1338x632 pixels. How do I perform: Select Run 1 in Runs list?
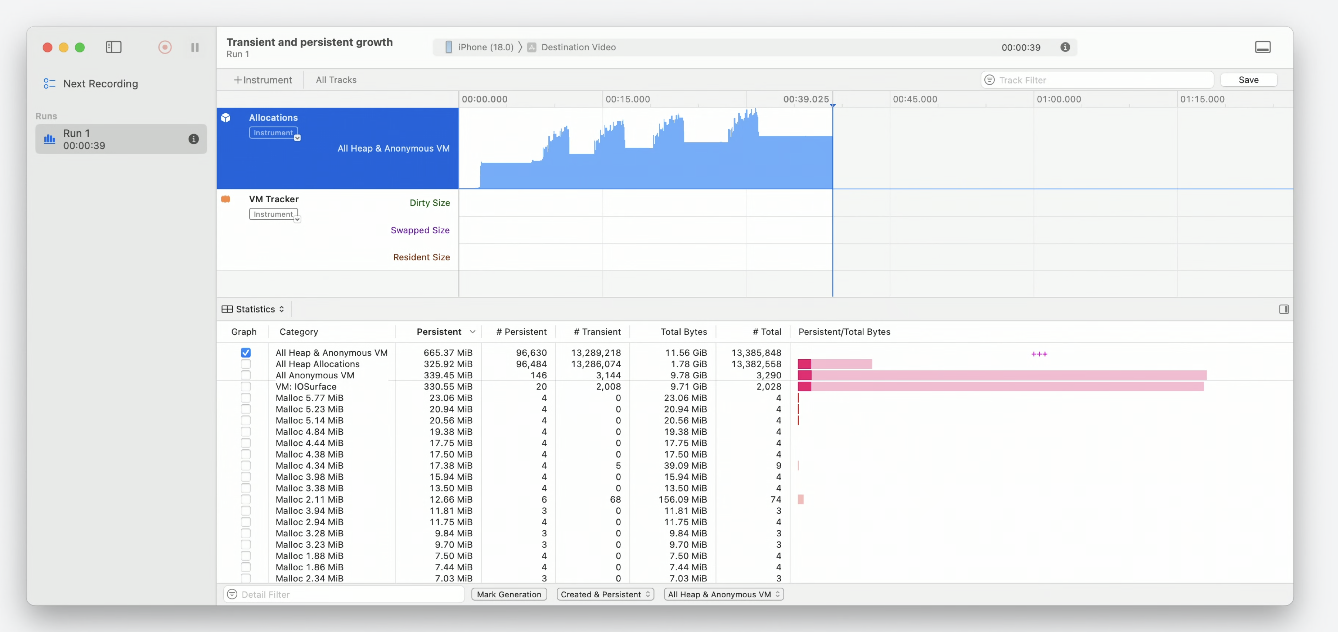121,139
